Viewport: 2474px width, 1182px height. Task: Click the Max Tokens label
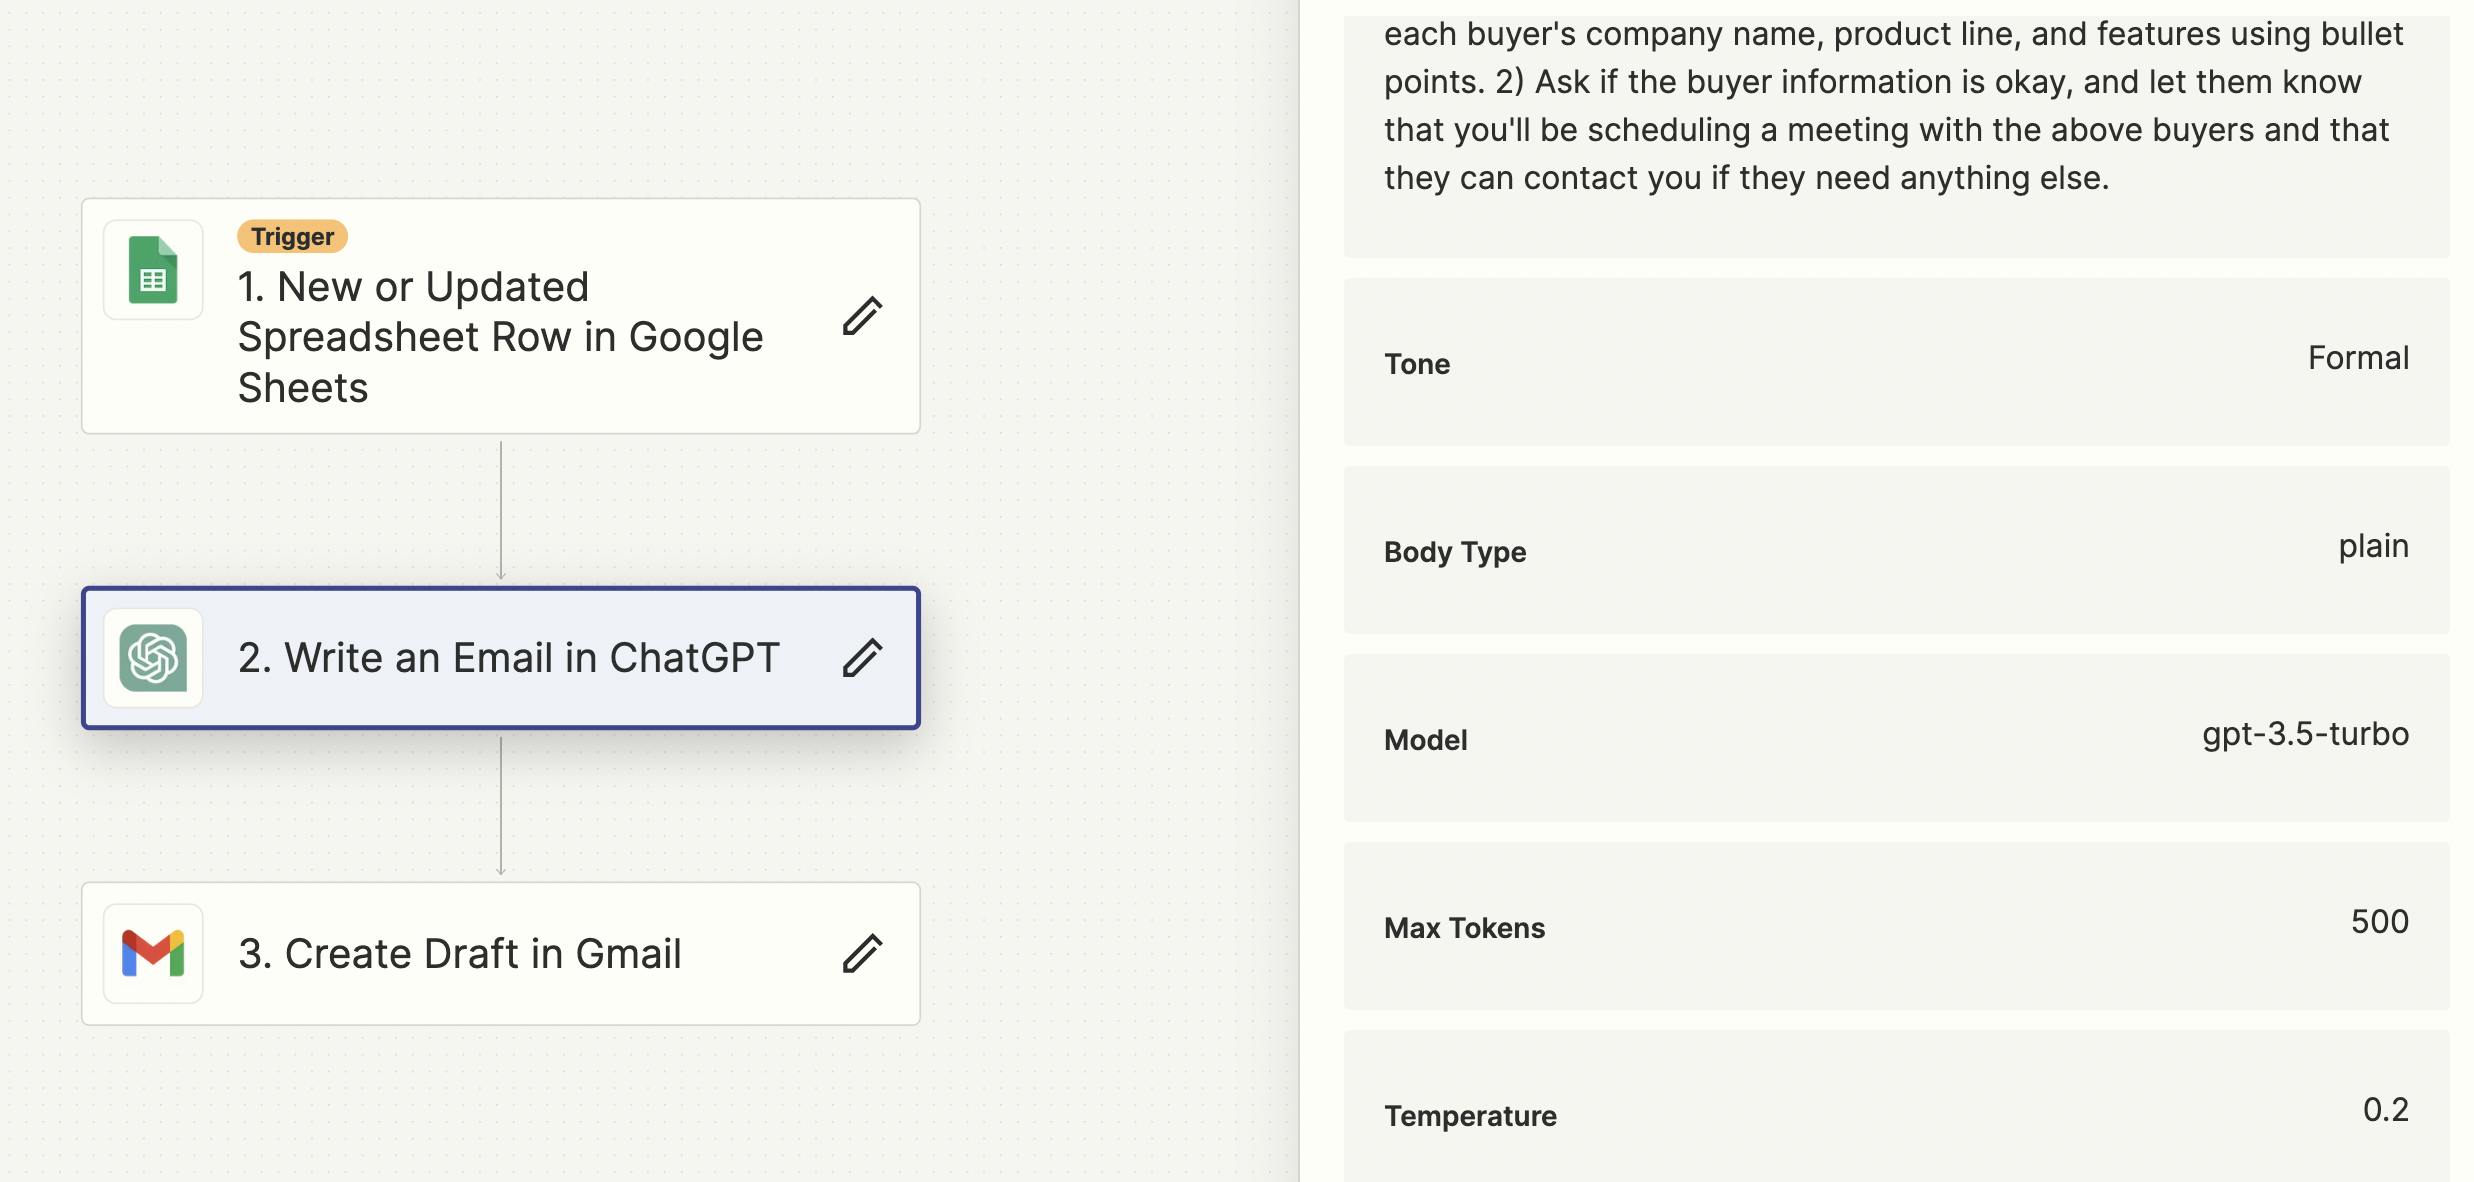1464,928
